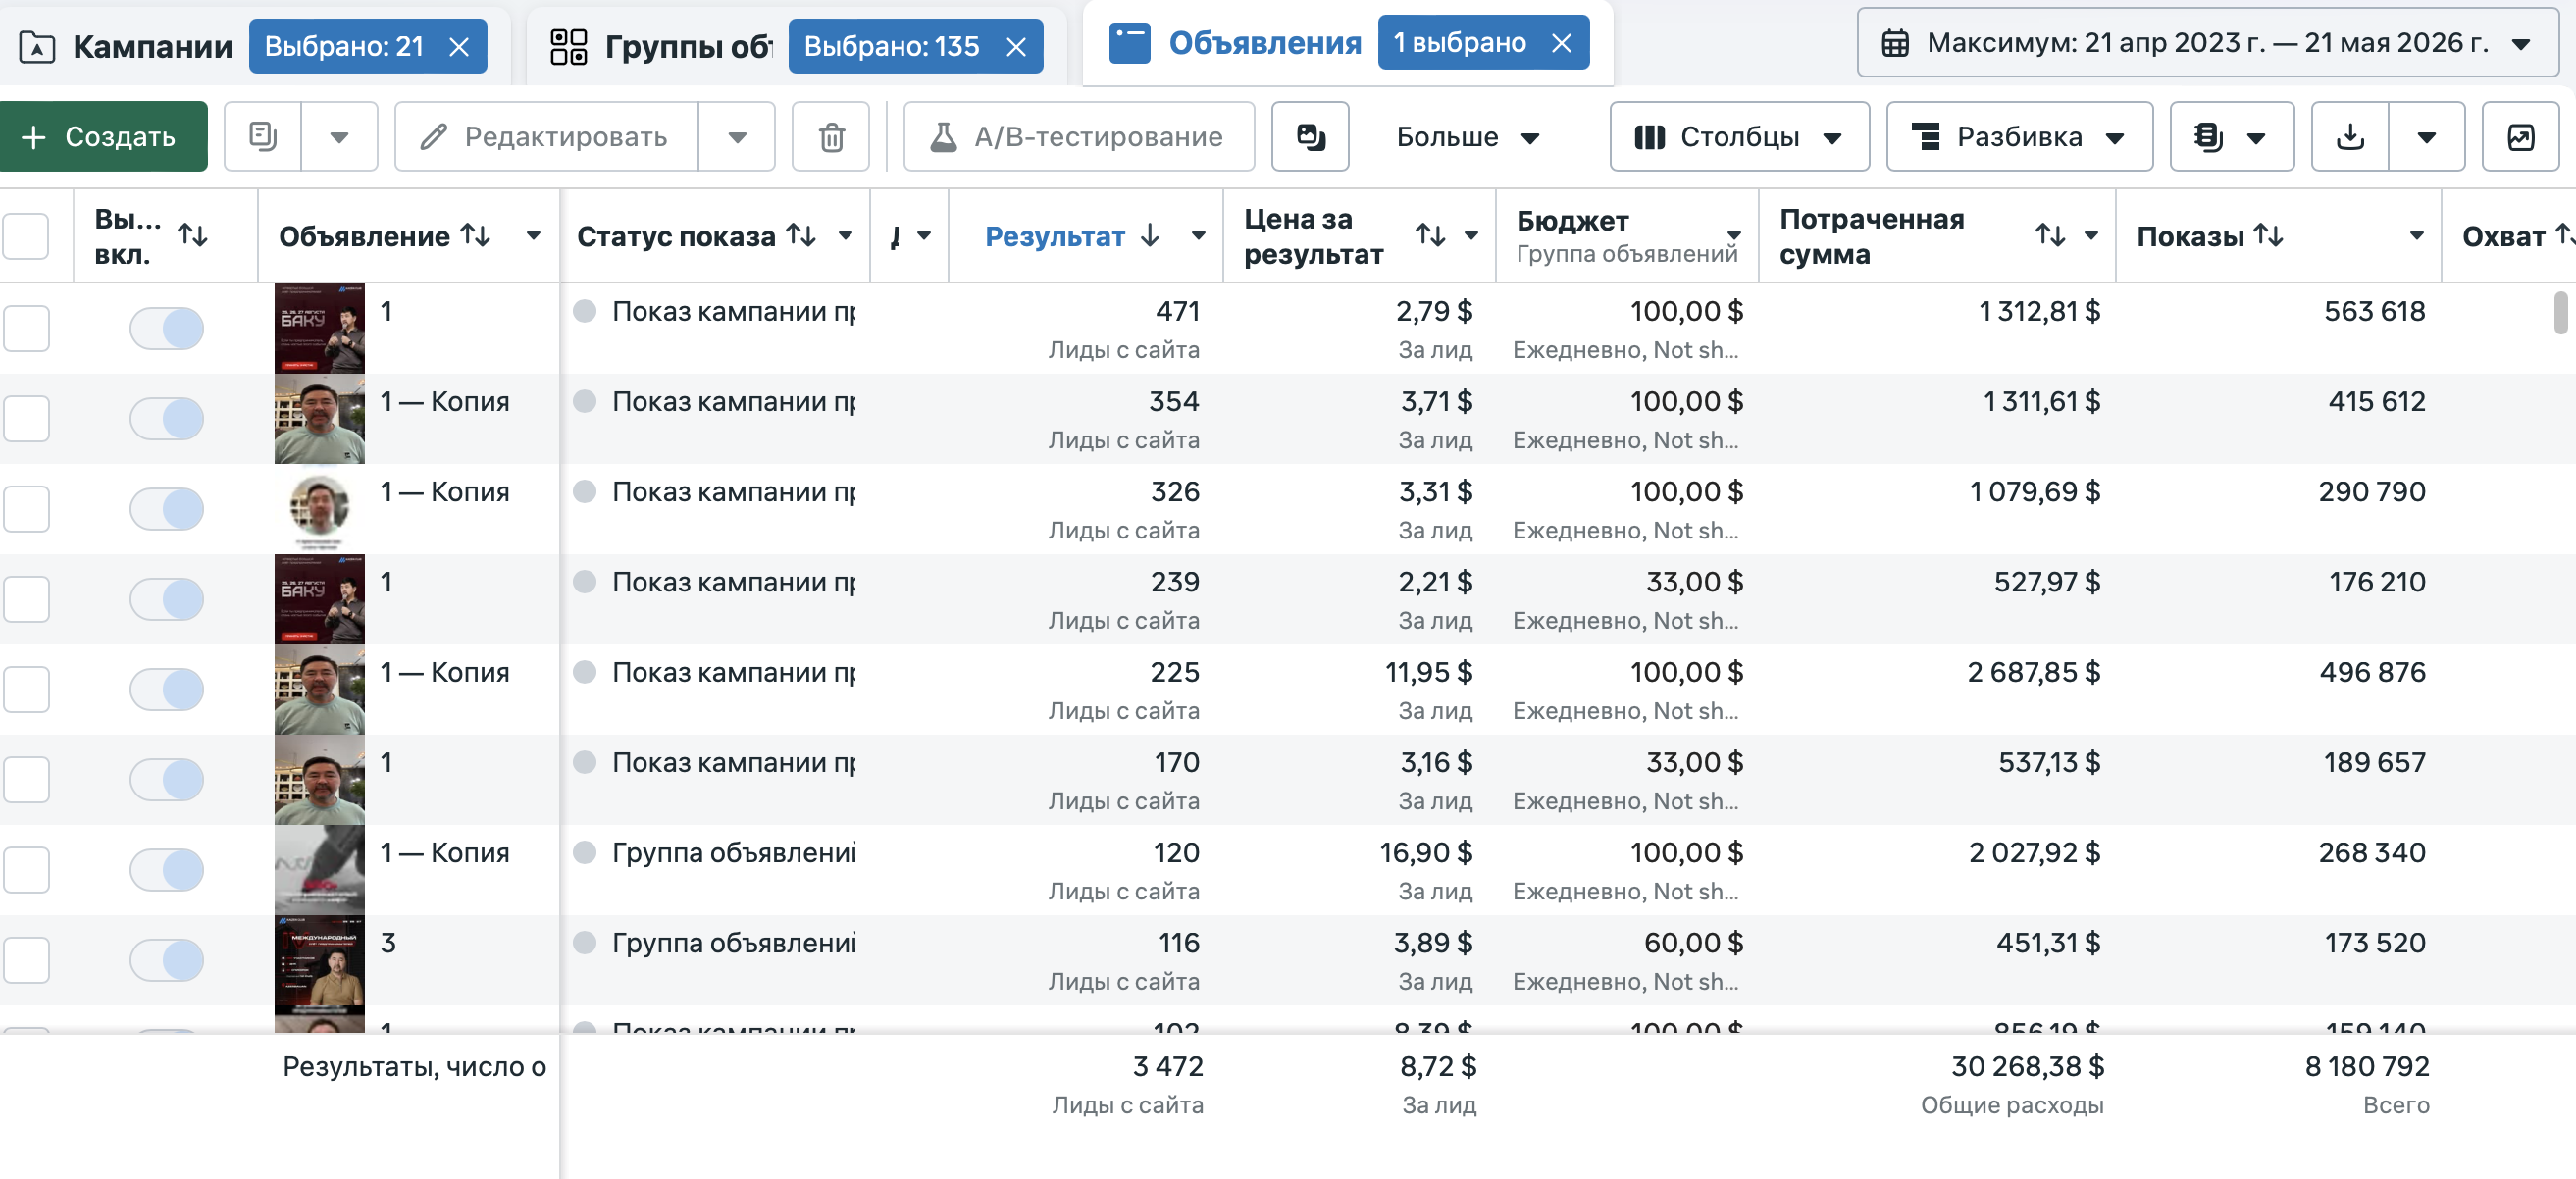The image size is (2576, 1179).
Task: Open the 'Объявление' column options arrow
Action: coord(533,235)
